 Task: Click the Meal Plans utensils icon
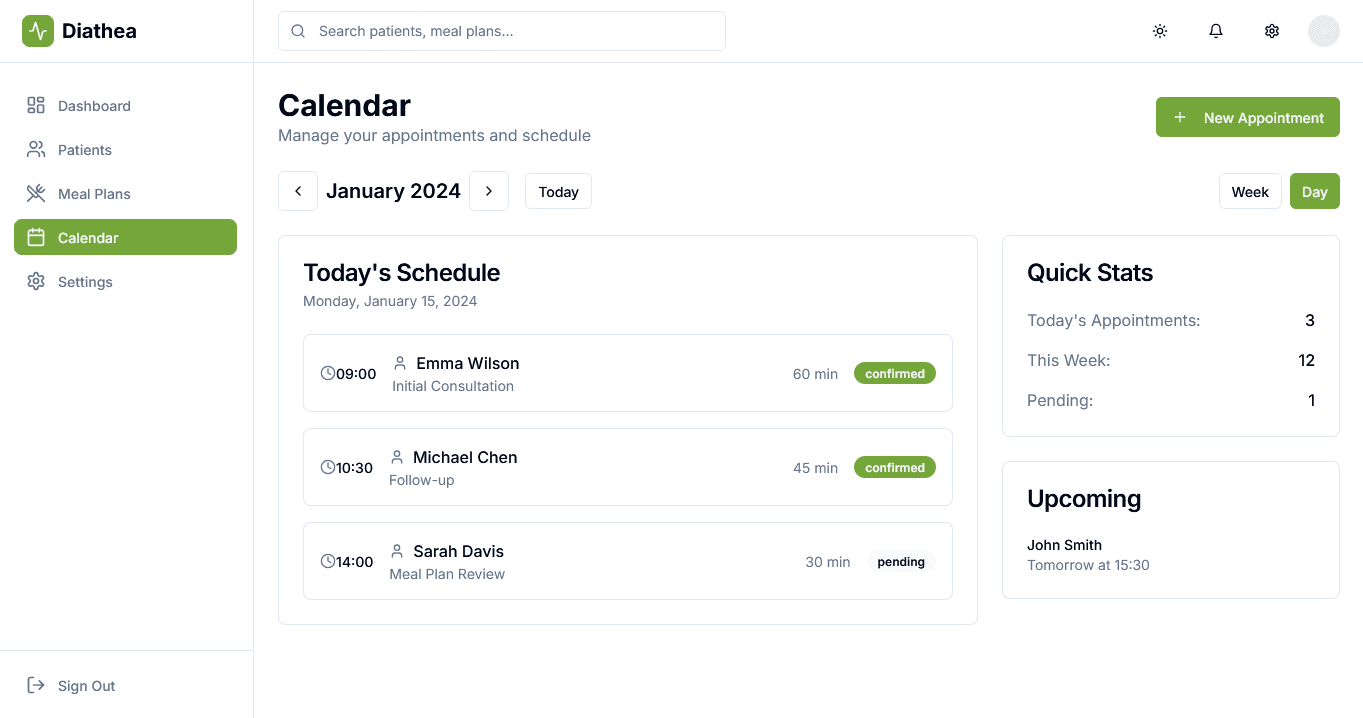point(36,193)
